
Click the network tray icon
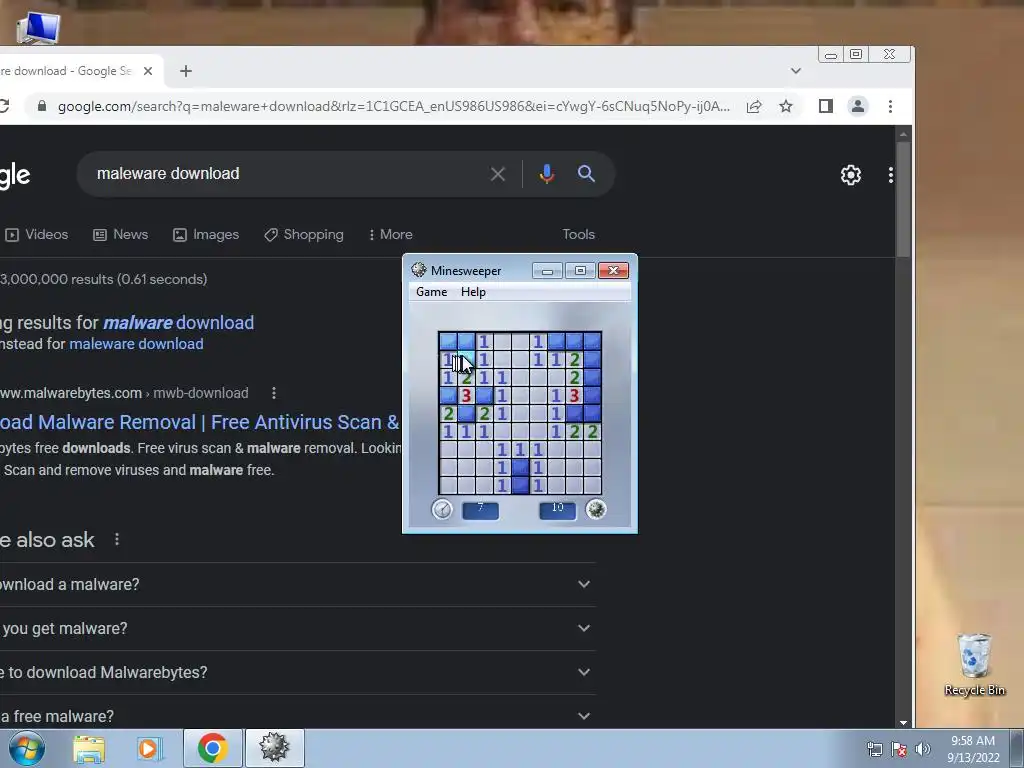[x=874, y=749]
